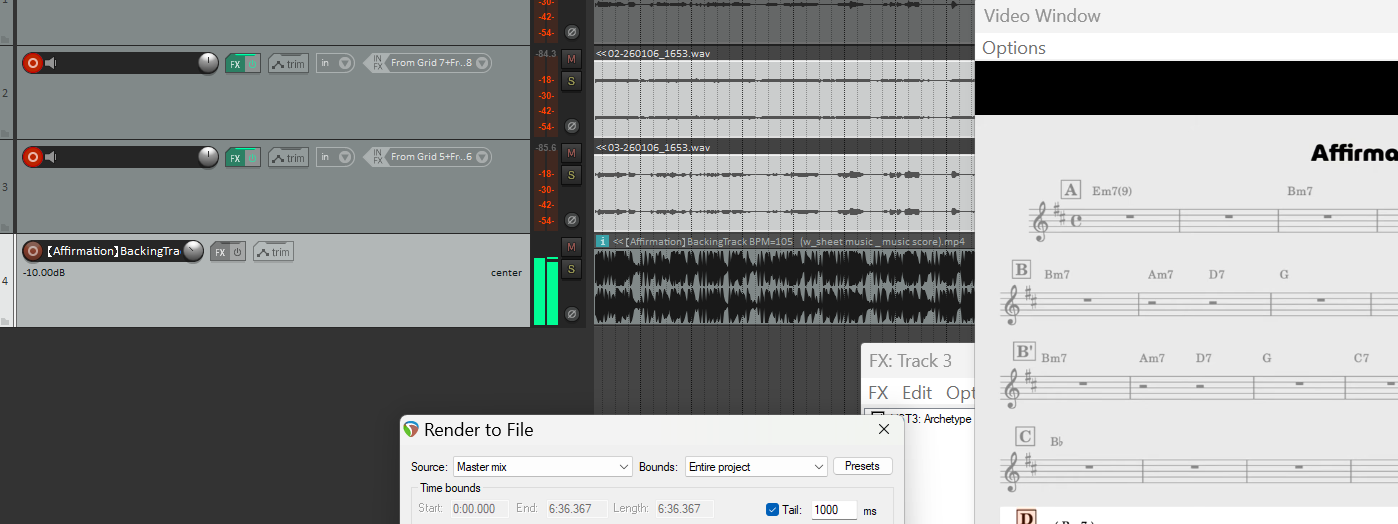Arm the Affirmation BackingTrack for recording
Image resolution: width=1398 pixels, height=524 pixels.
pyautogui.click(x=32, y=251)
